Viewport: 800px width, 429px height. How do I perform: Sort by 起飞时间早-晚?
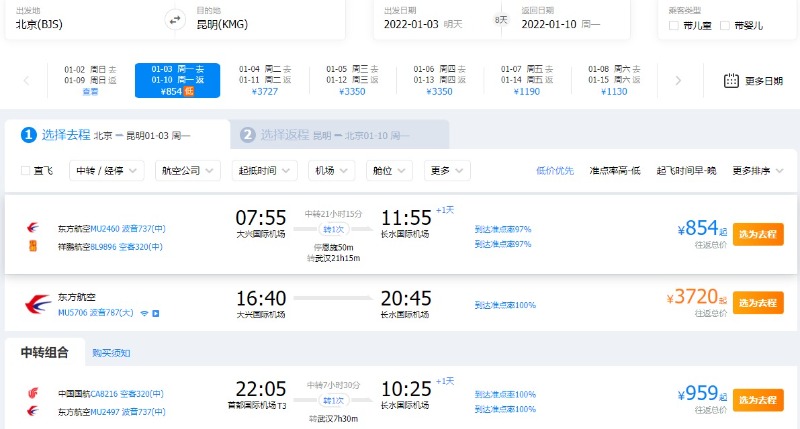(686, 171)
